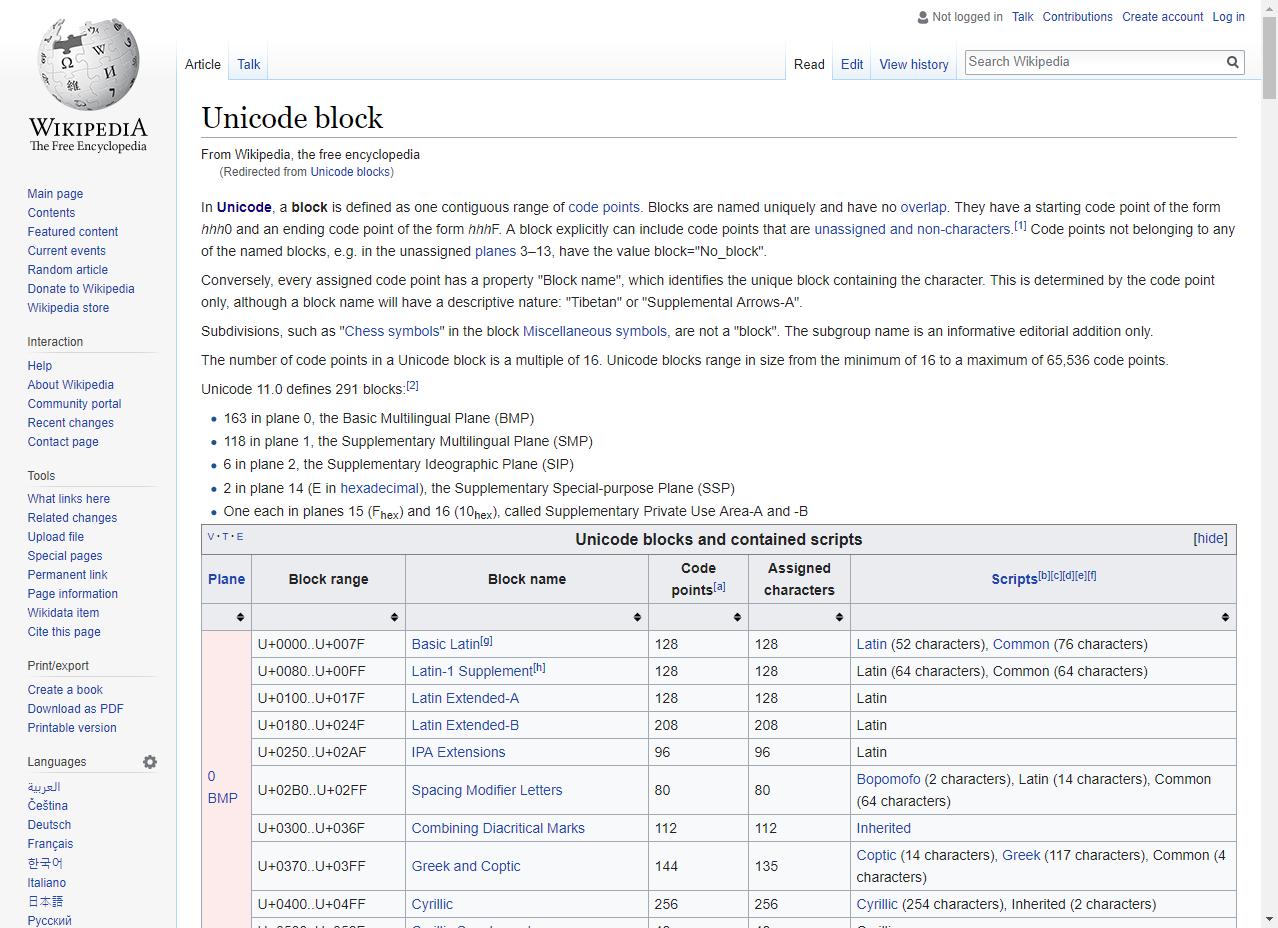Click the search magnifier icon
Viewport: 1278px width, 928px height.
click(1233, 62)
